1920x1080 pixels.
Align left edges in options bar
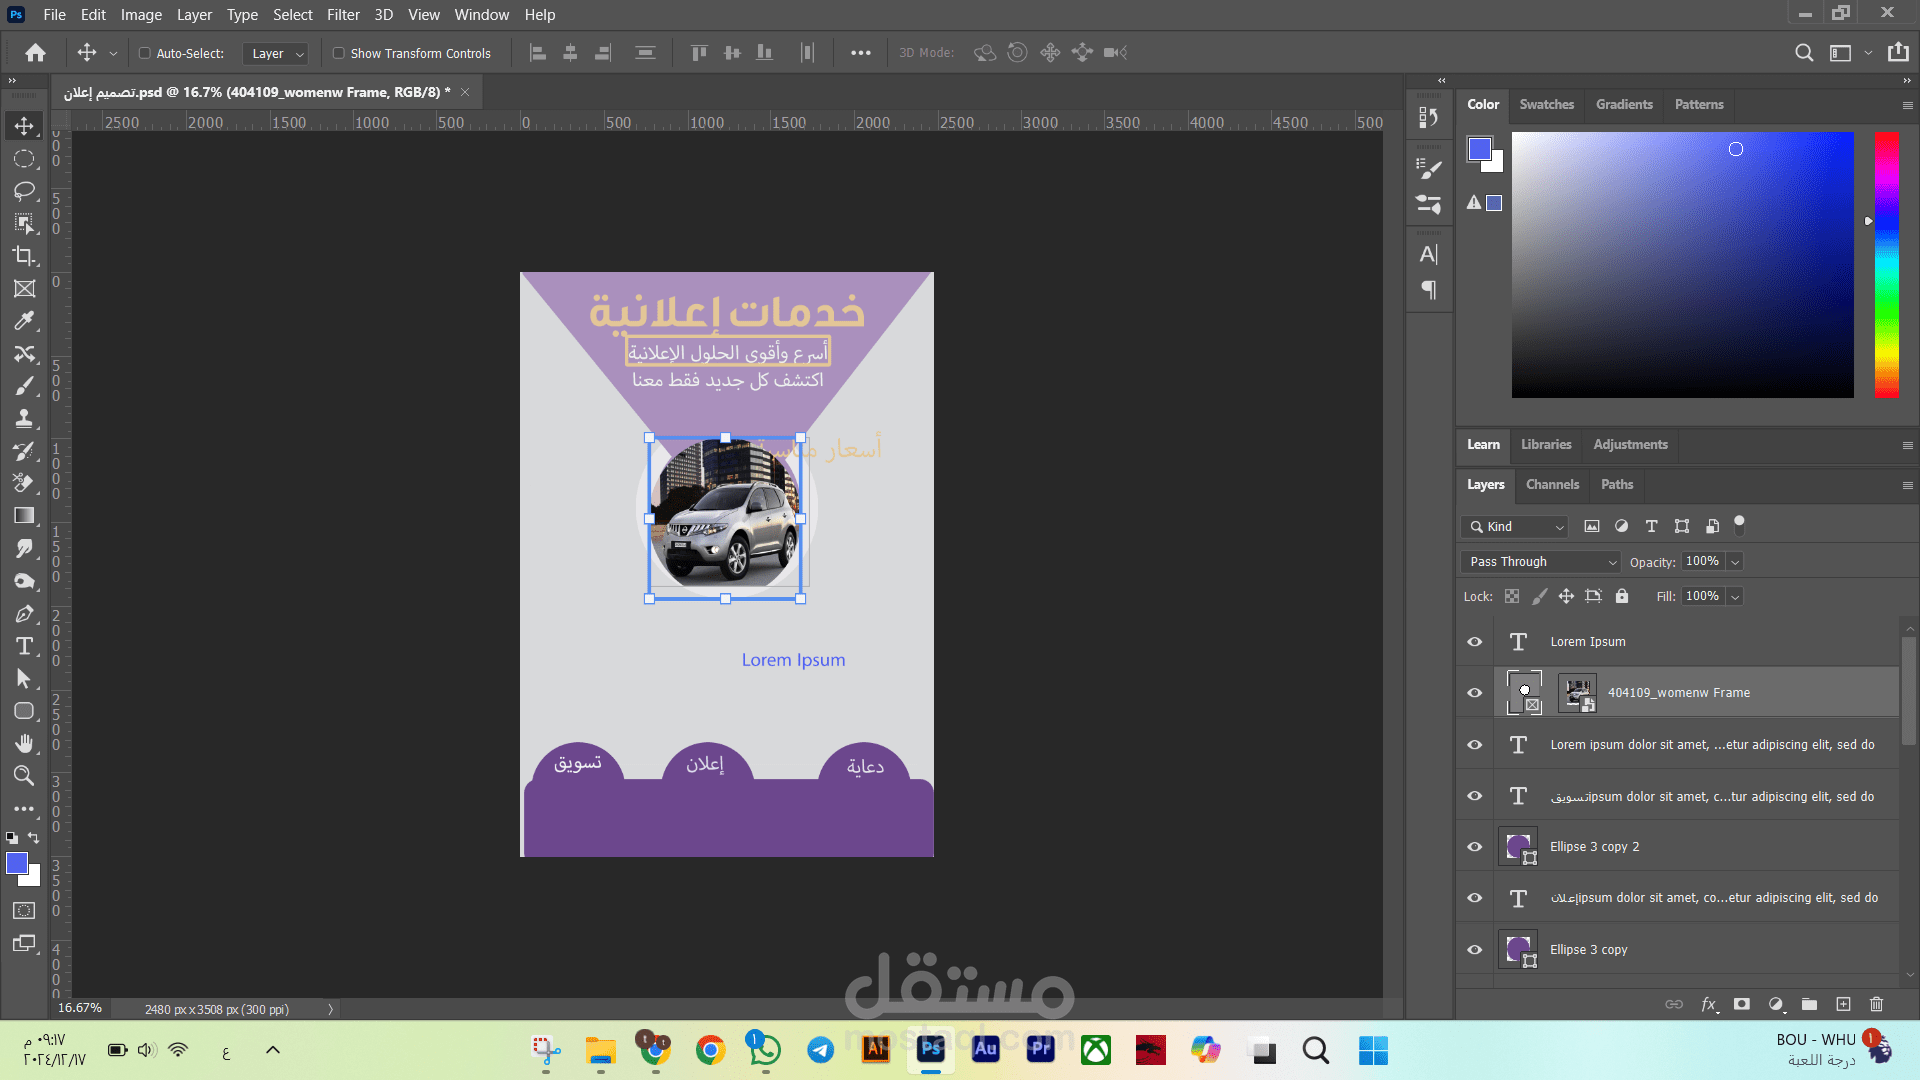coord(538,53)
